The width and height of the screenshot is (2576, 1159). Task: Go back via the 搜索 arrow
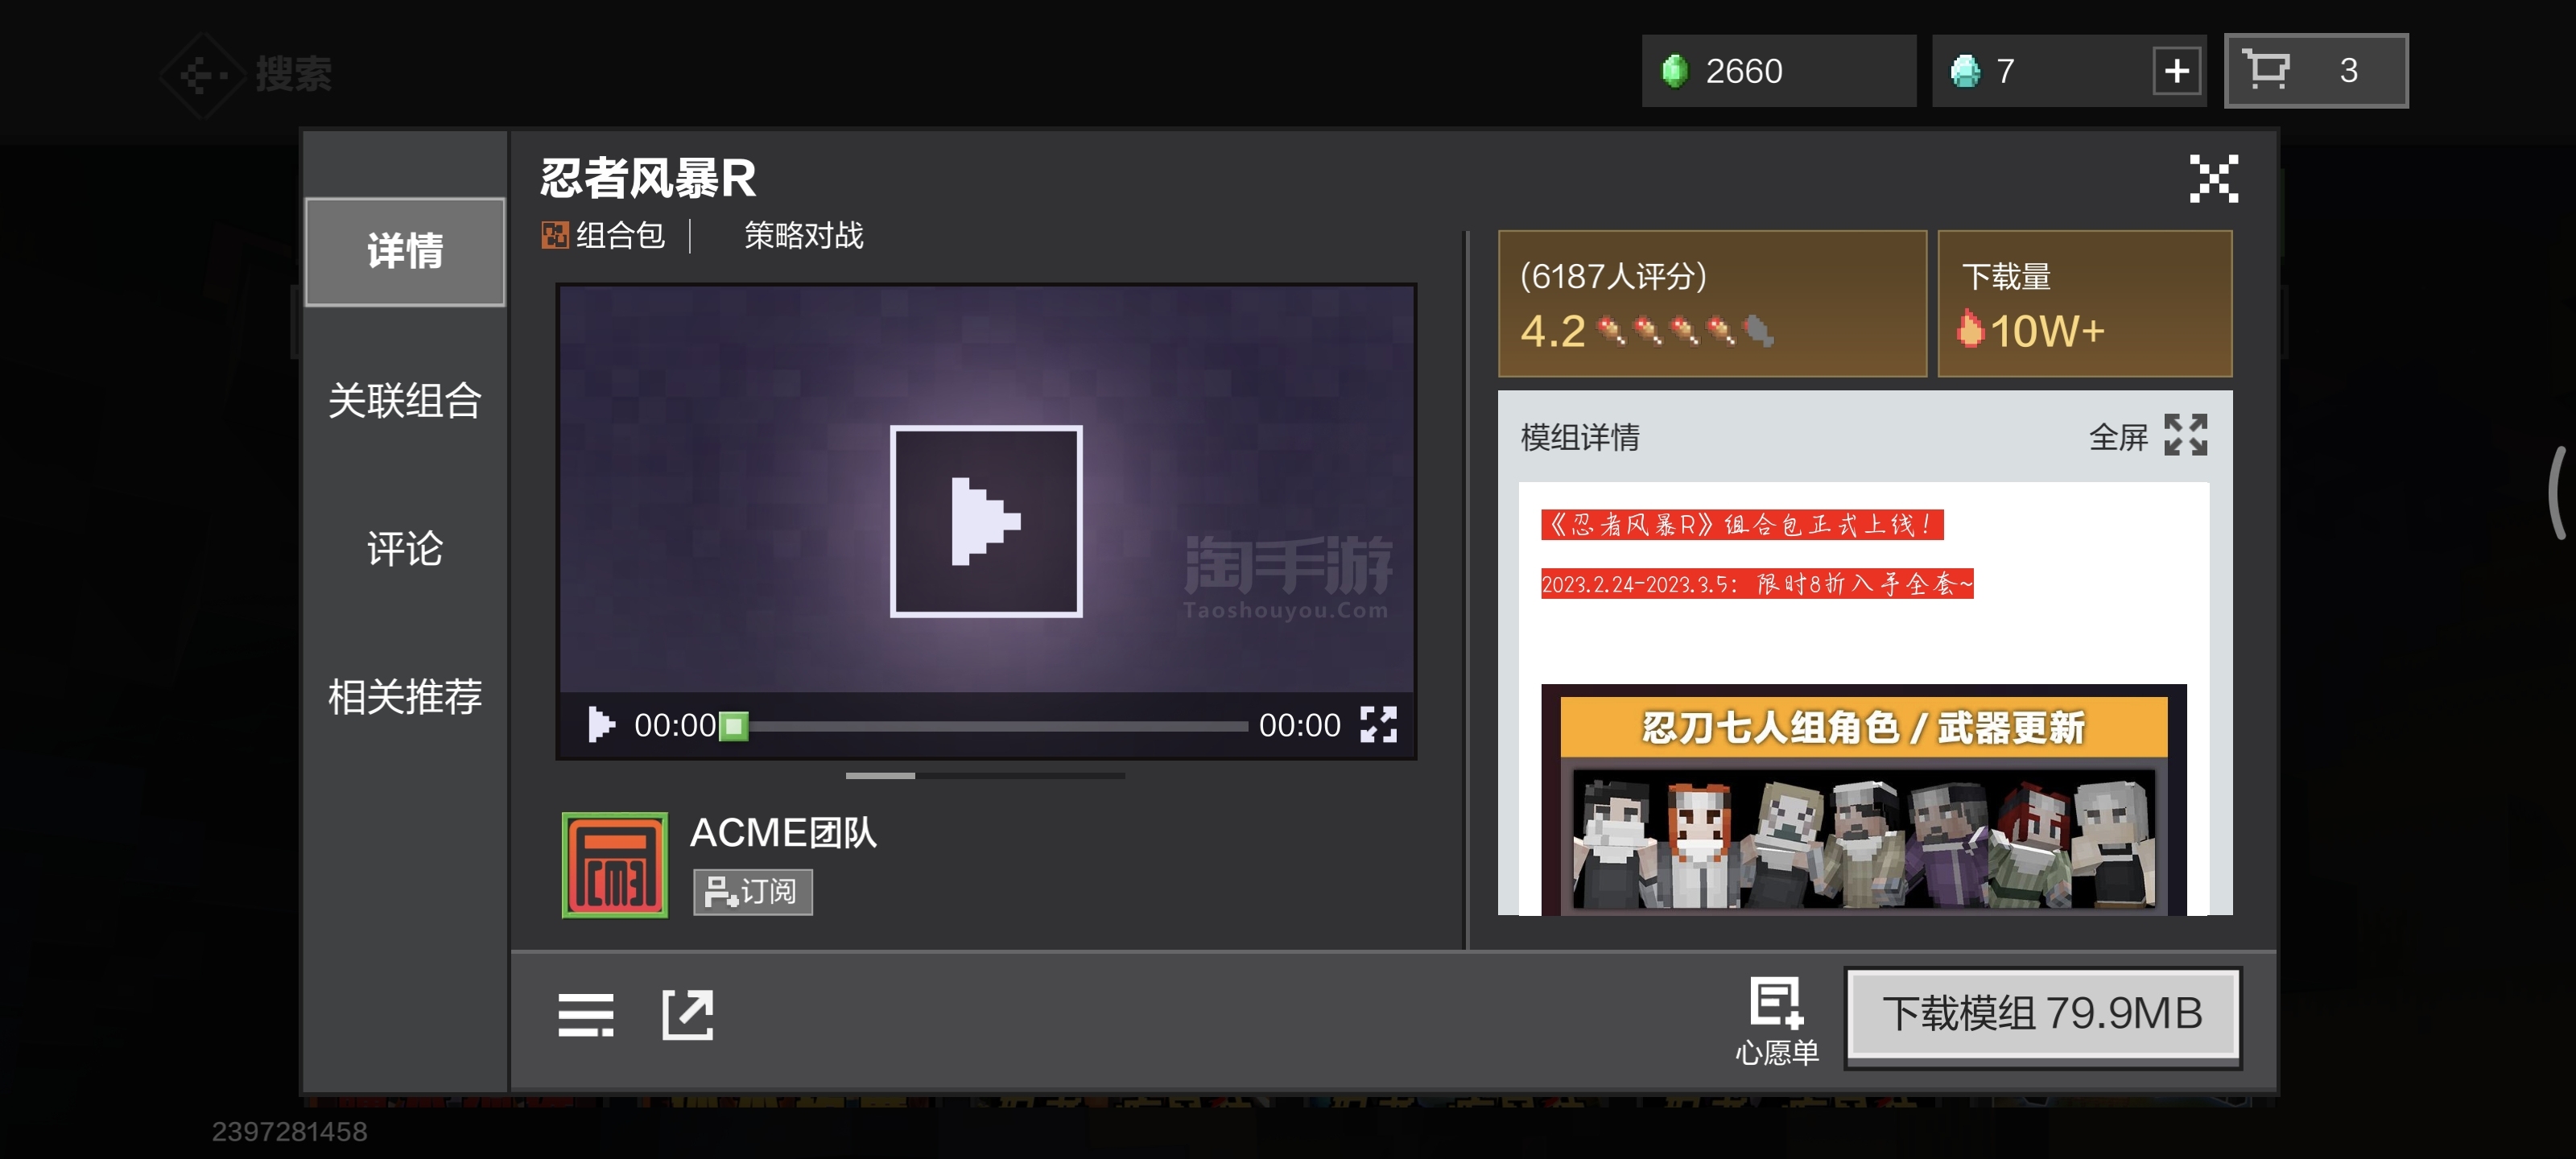tap(203, 74)
